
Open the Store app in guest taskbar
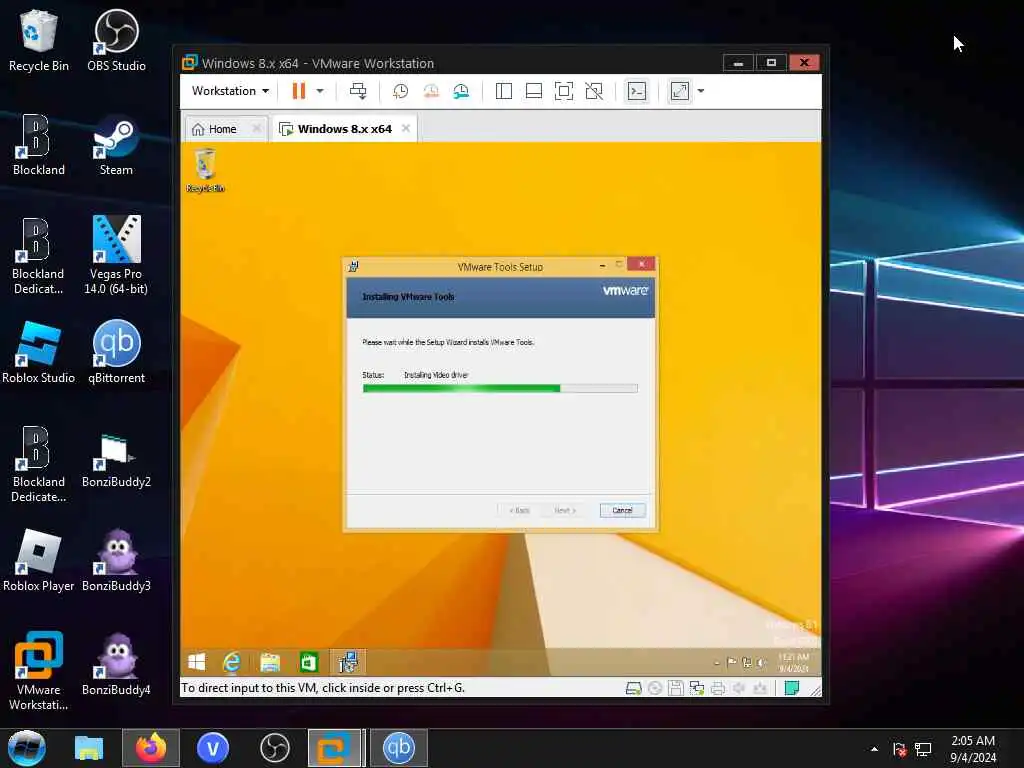tap(308, 662)
